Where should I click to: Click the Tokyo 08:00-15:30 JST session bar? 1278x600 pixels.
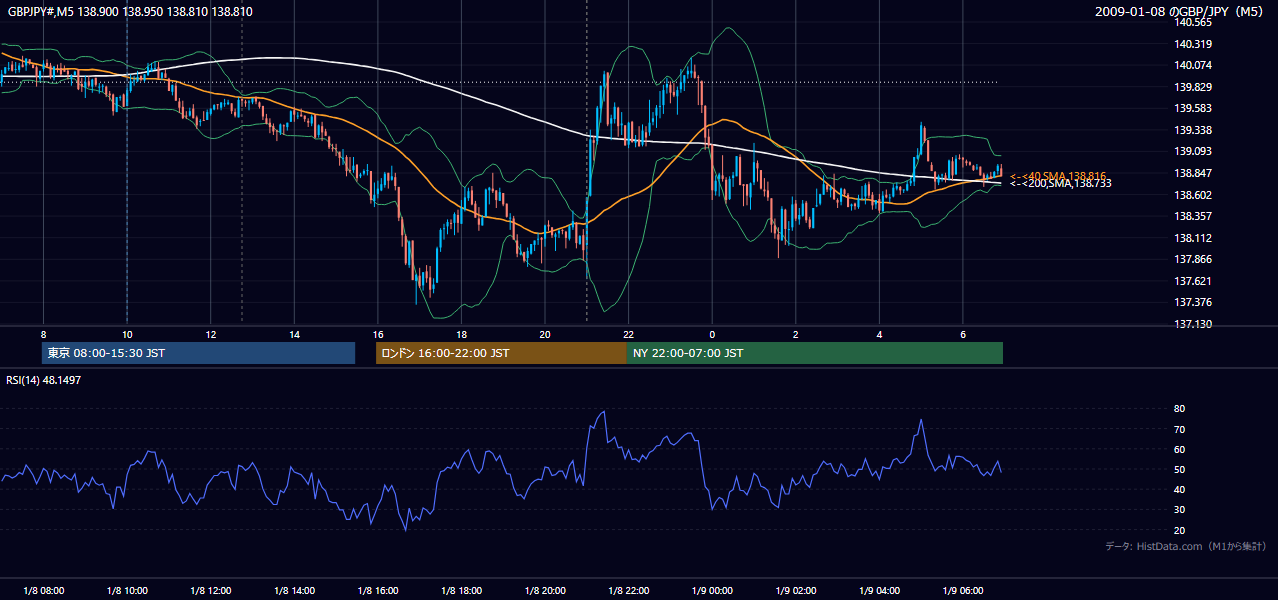(x=198, y=353)
